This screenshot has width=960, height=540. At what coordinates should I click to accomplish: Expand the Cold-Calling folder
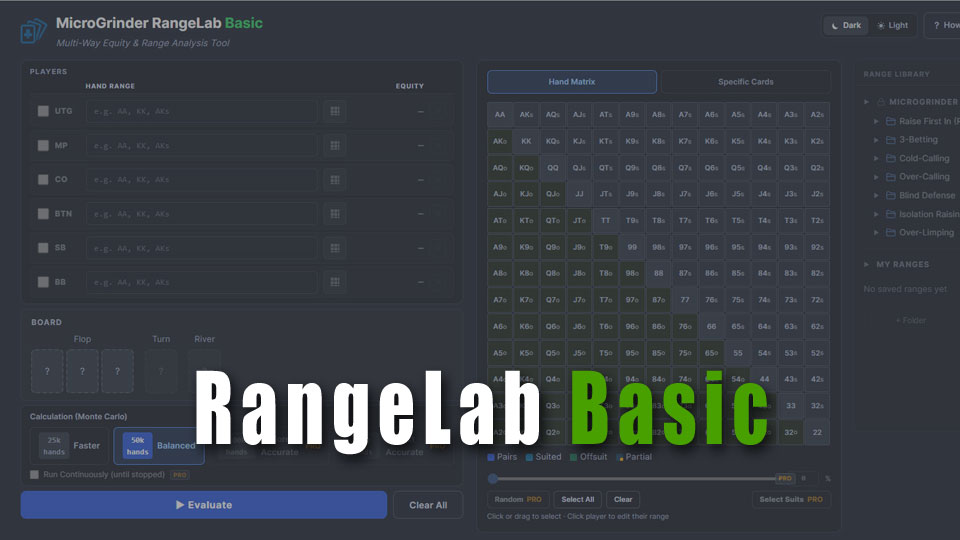pyautogui.click(x=876, y=159)
